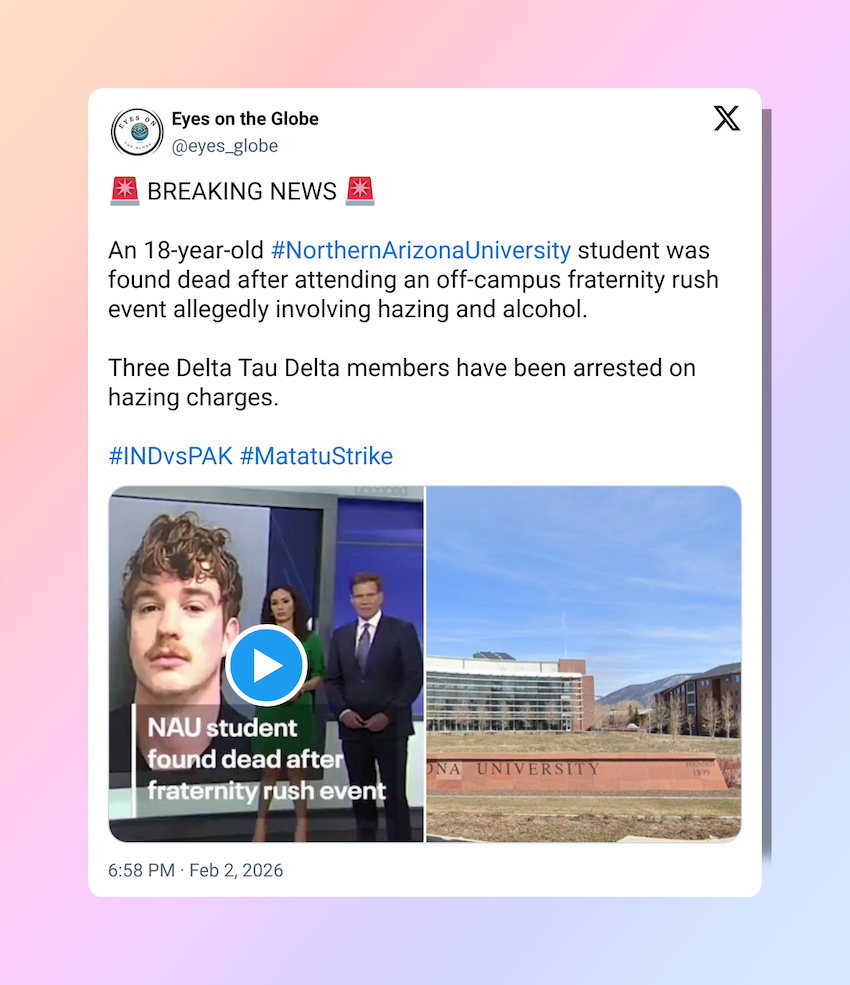This screenshot has width=850, height=985.
Task: Open the Eyes on the Globe profile avatar
Action: tap(137, 132)
